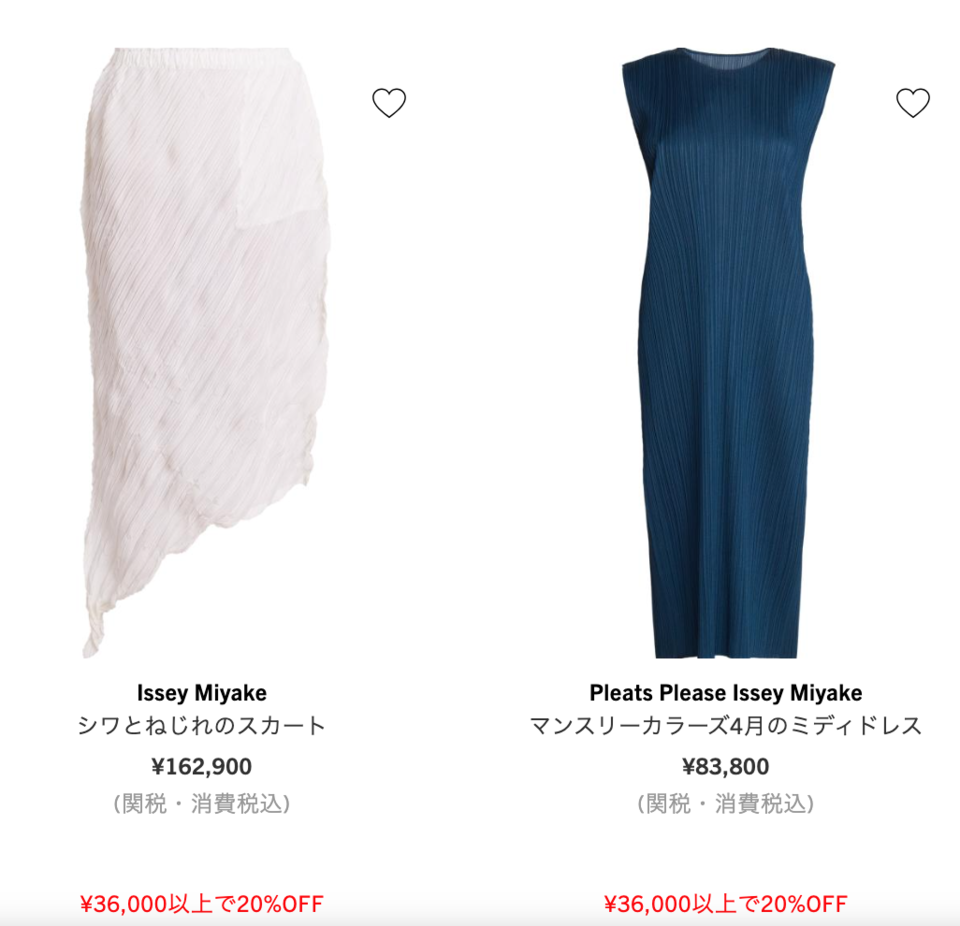Open the 20%OFF promo under the skirt
This screenshot has height=926, width=960.
point(201,903)
